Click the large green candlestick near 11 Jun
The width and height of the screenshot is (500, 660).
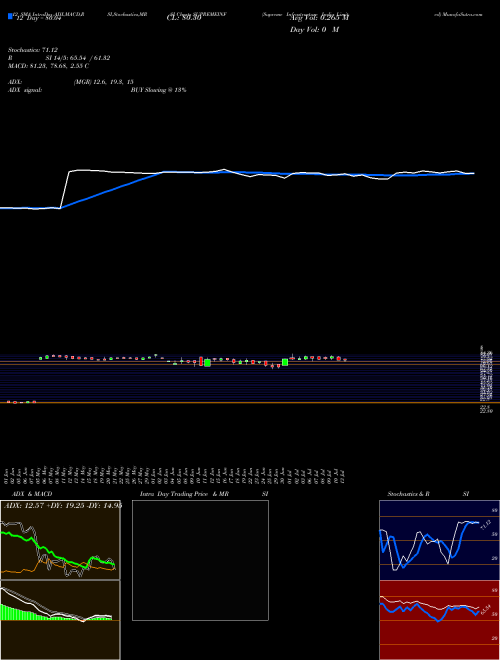[207, 363]
